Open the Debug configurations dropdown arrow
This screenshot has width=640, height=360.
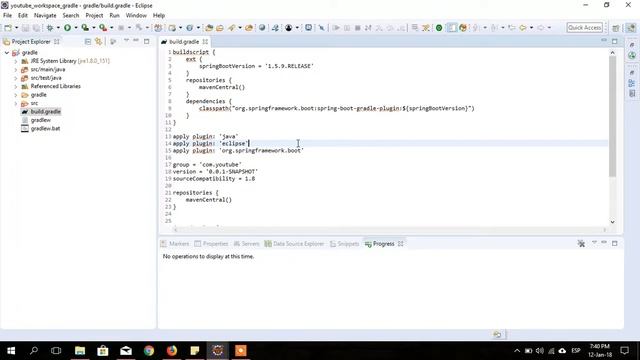pyautogui.click(x=58, y=28)
